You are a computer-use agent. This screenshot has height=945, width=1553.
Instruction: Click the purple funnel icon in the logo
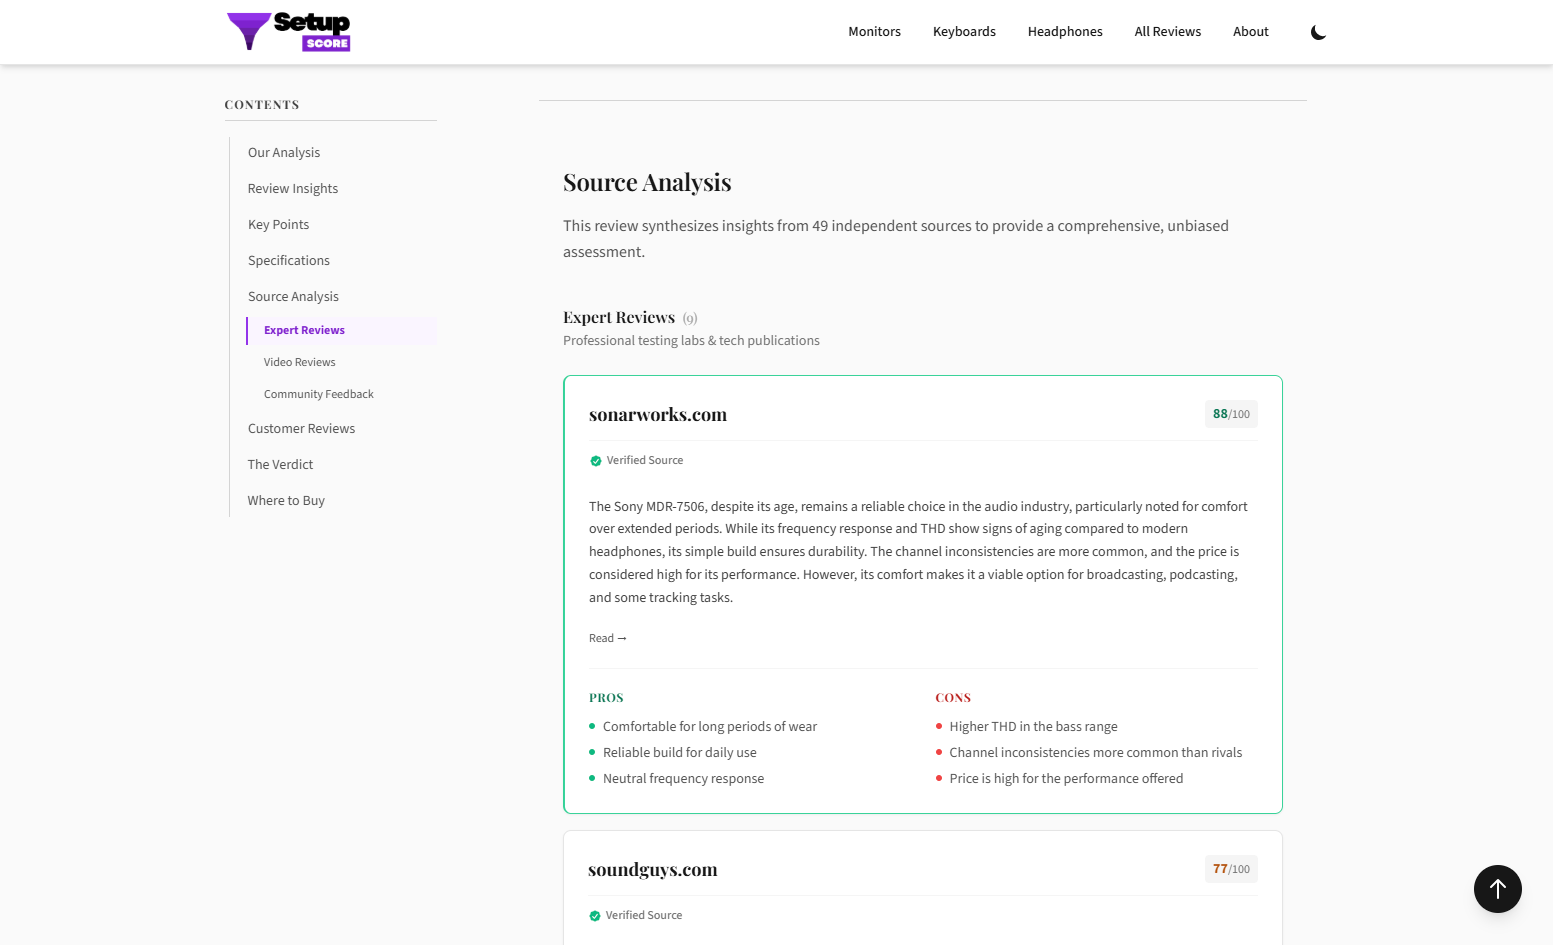pyautogui.click(x=249, y=31)
